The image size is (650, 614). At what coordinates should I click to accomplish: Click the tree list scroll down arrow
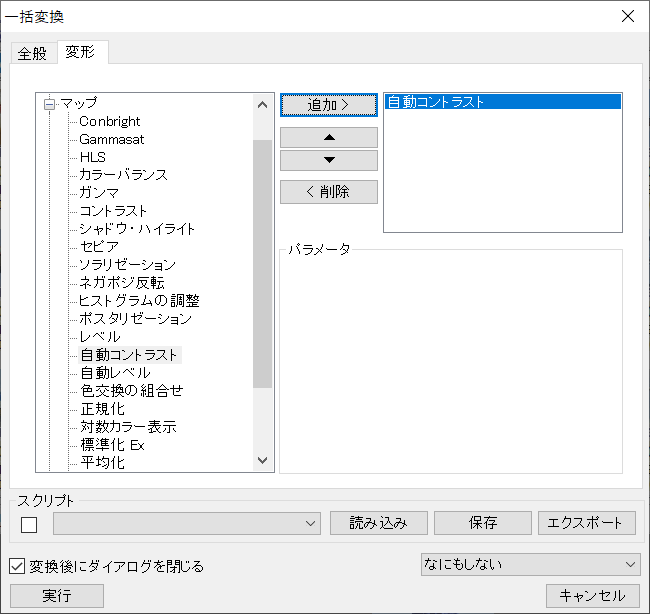(x=263, y=460)
